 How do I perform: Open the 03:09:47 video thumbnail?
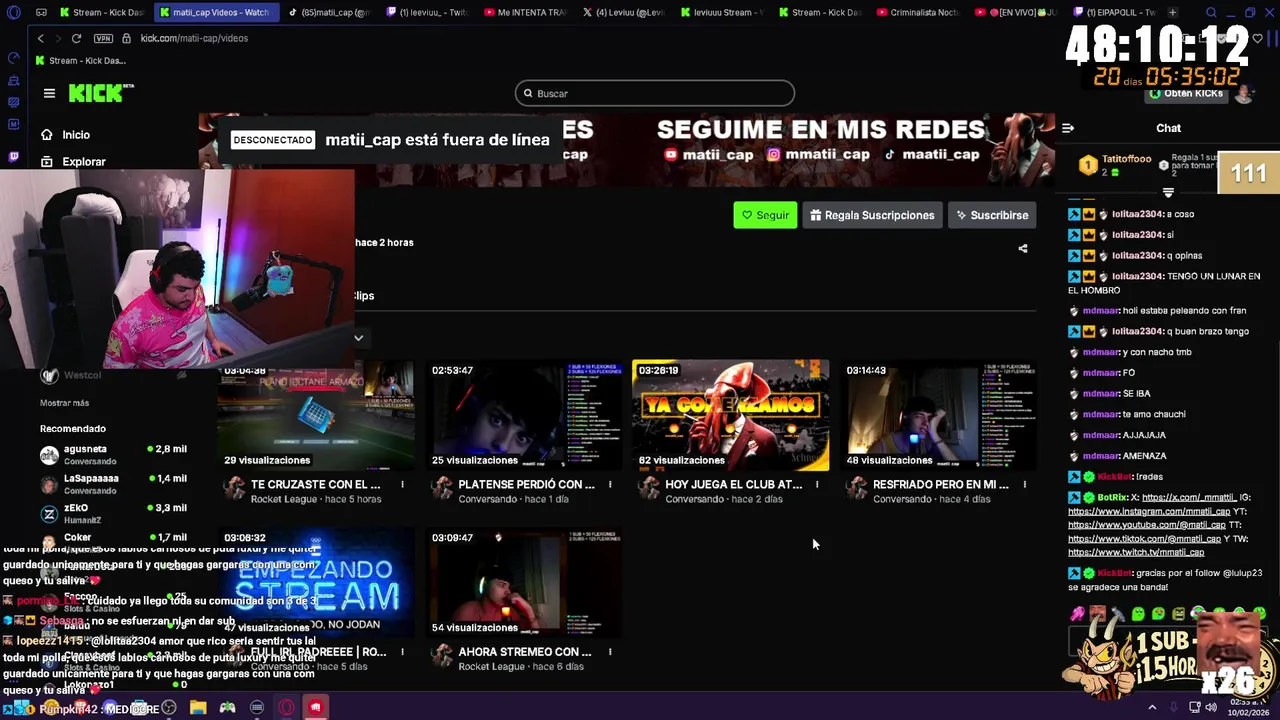(x=524, y=583)
